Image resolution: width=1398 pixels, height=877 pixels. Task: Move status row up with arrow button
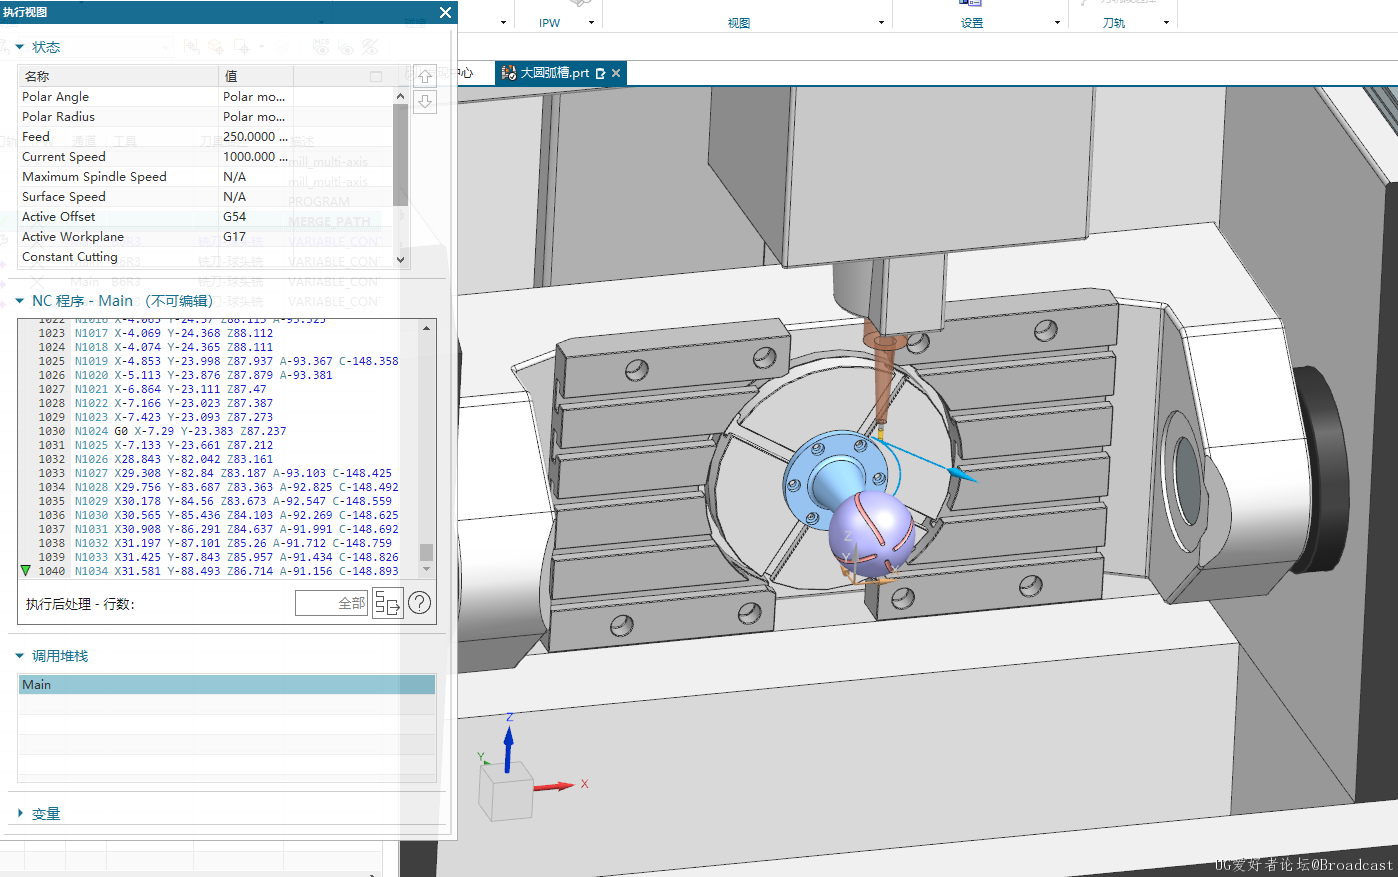[x=425, y=76]
